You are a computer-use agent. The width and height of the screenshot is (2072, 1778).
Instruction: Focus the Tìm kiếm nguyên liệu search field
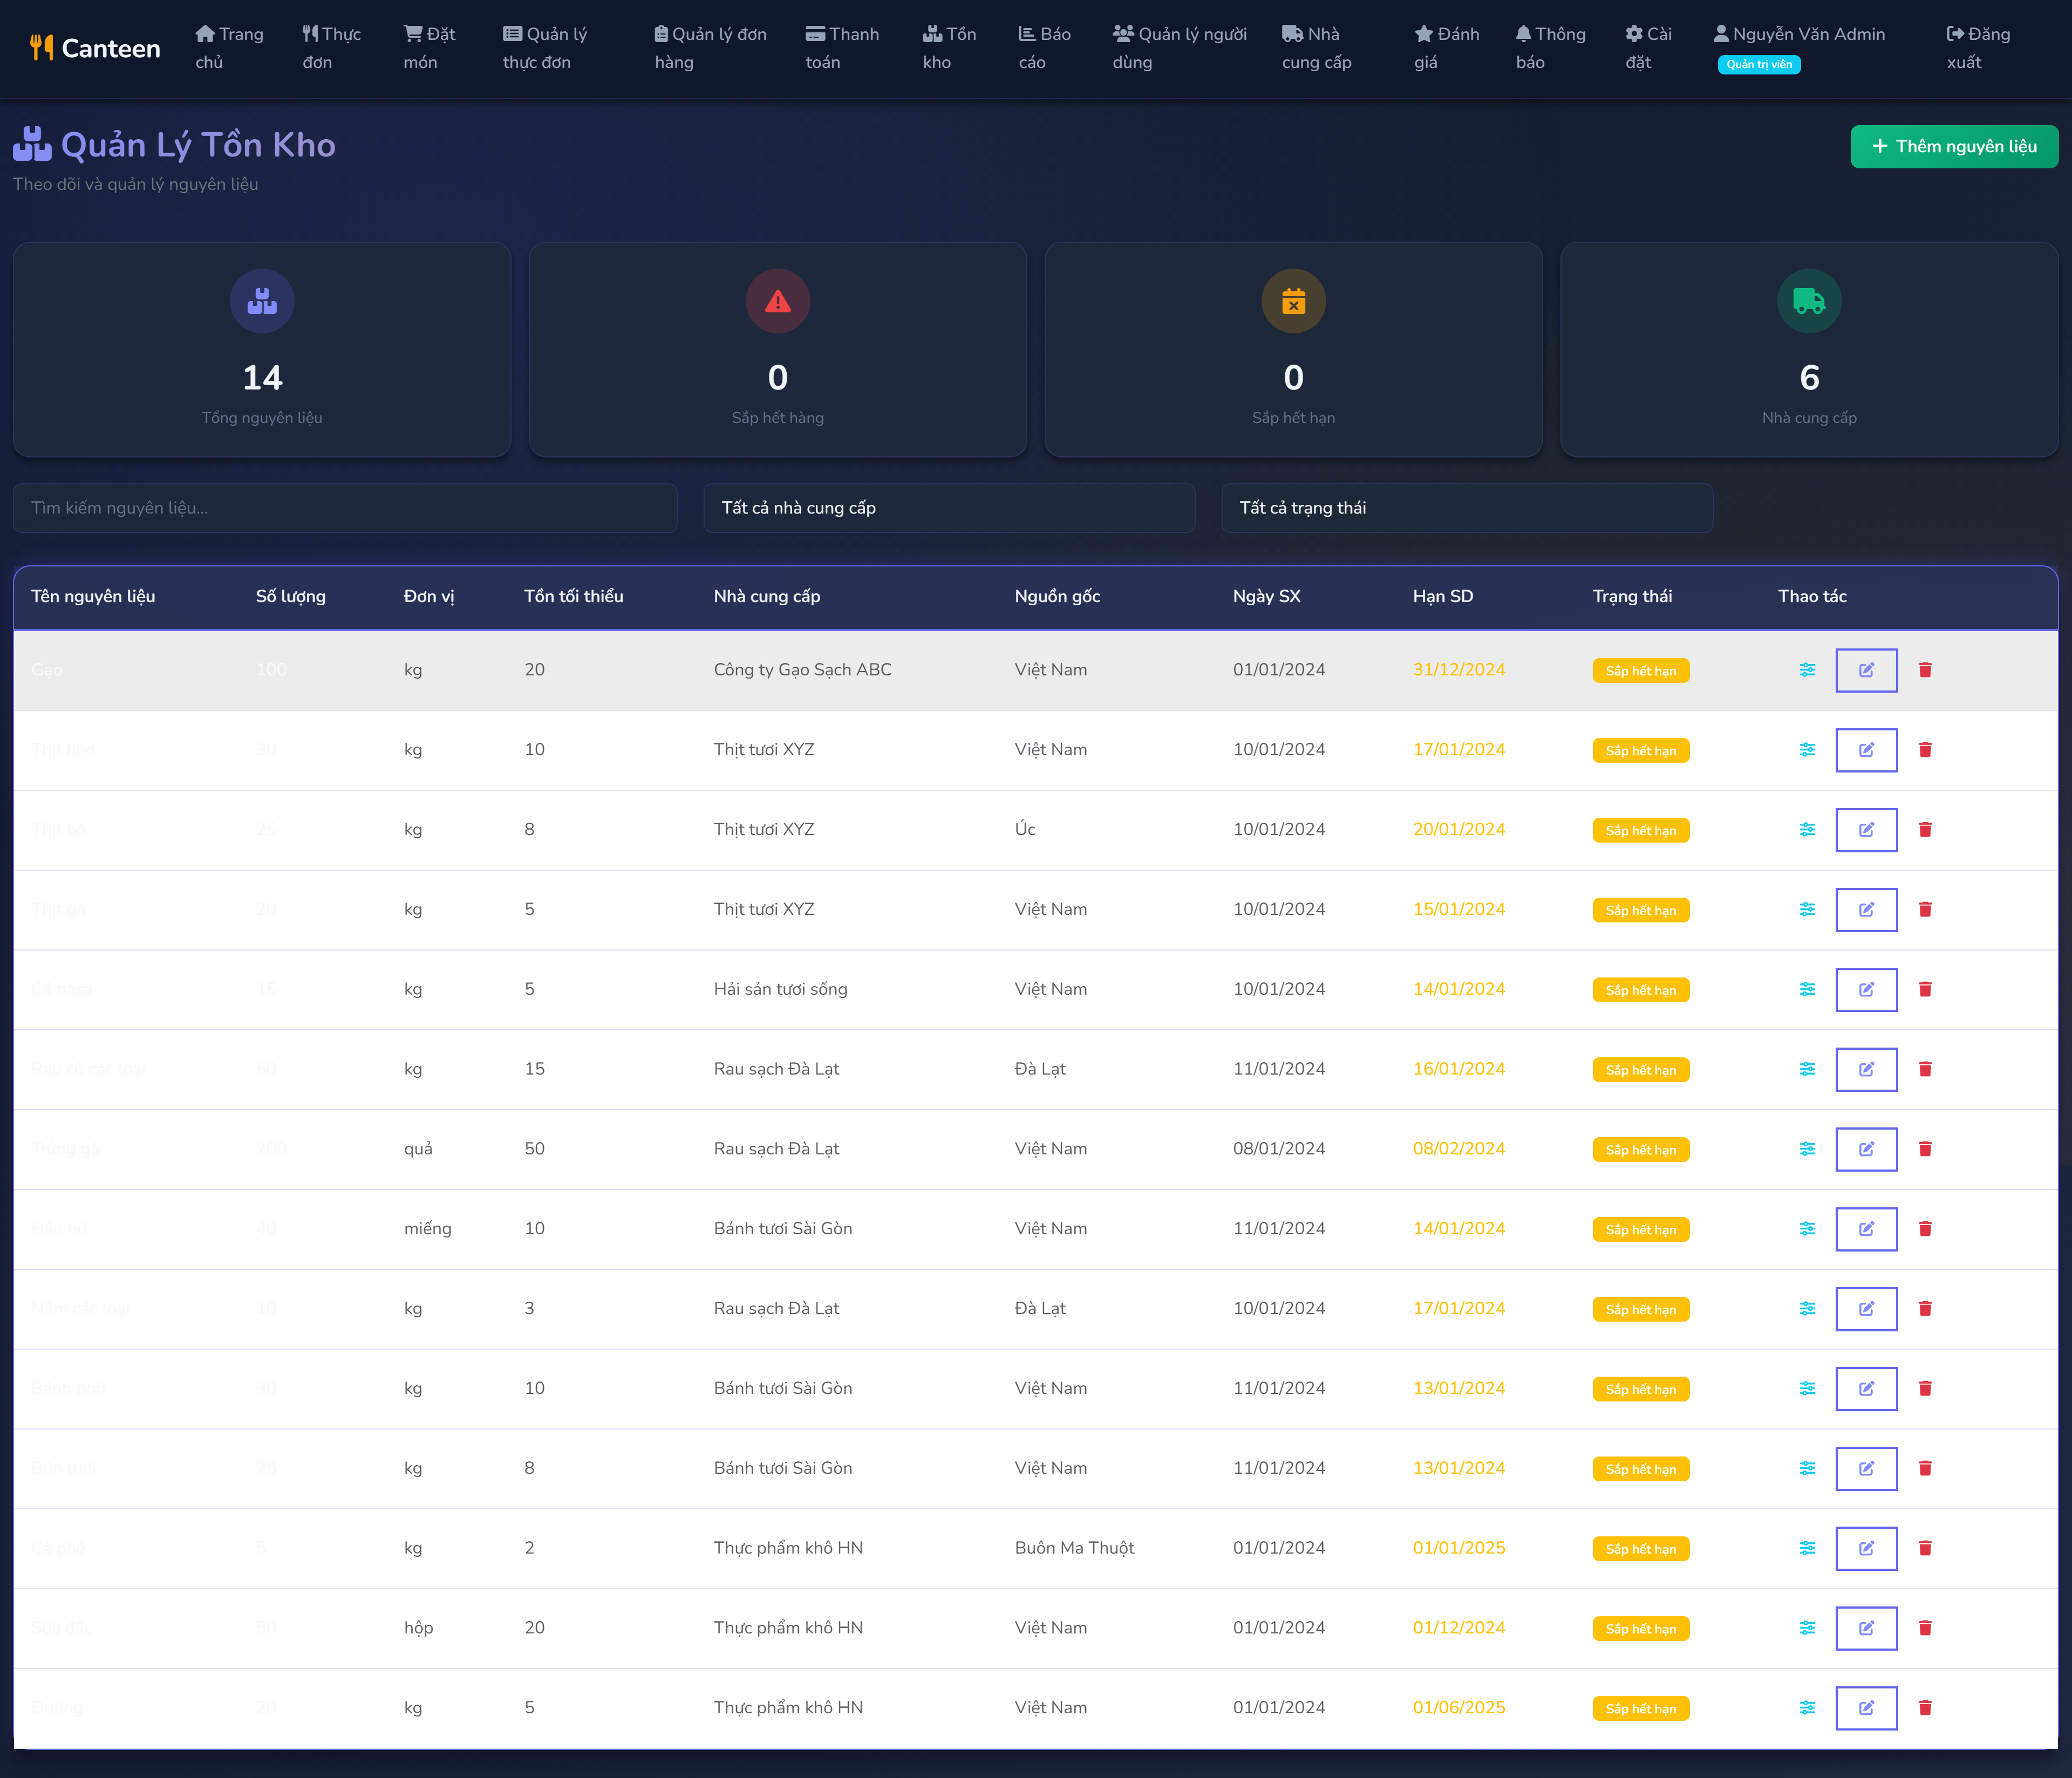[x=345, y=508]
